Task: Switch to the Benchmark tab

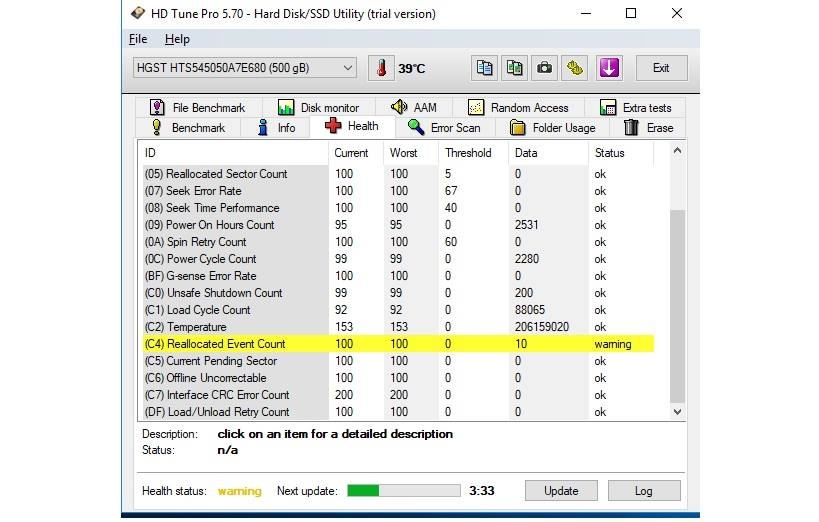Action: 188,127
